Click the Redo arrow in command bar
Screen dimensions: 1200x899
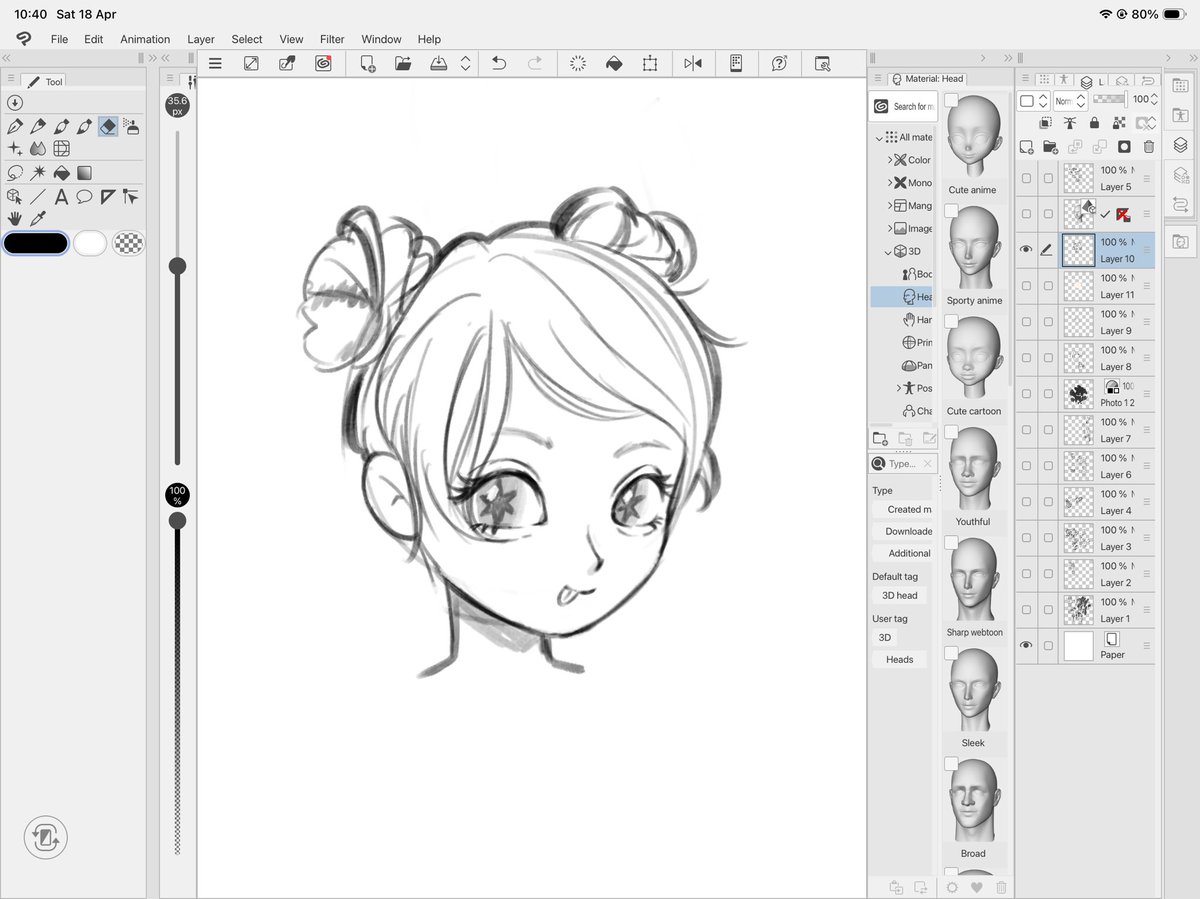click(x=535, y=63)
